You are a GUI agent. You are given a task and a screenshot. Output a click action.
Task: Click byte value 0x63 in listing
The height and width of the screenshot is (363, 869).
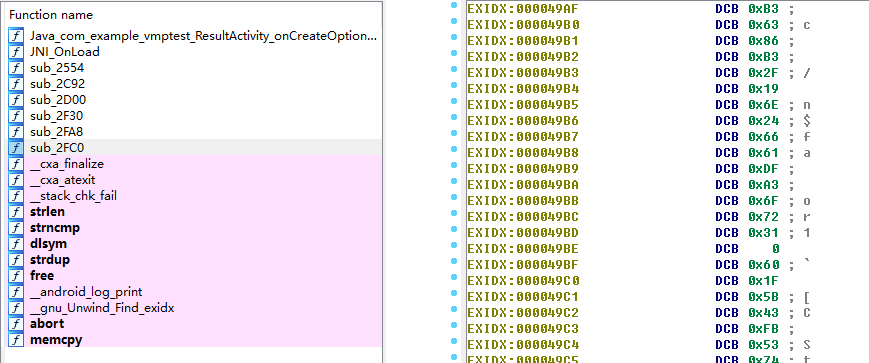pyautogui.click(x=764, y=25)
